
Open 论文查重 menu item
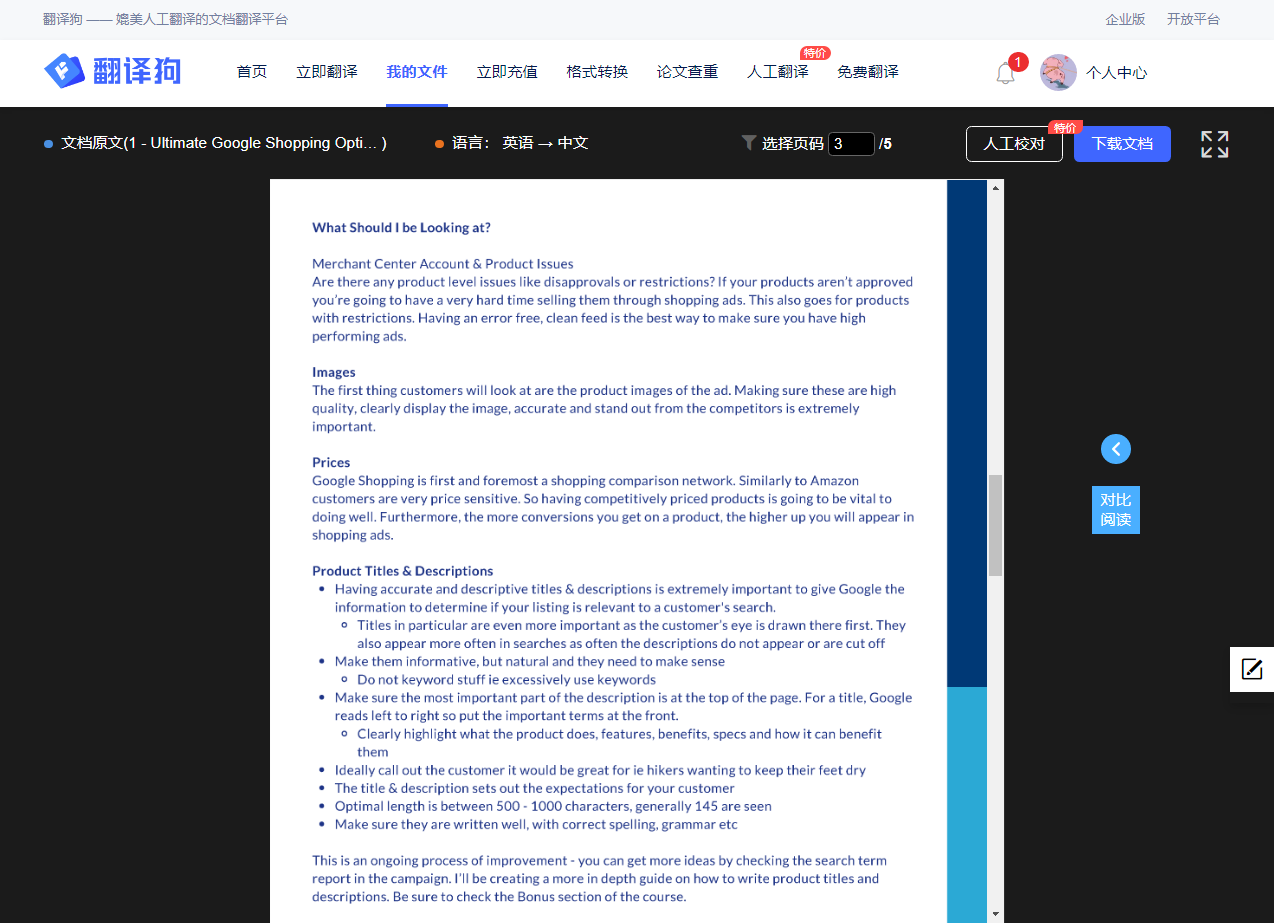(x=687, y=72)
